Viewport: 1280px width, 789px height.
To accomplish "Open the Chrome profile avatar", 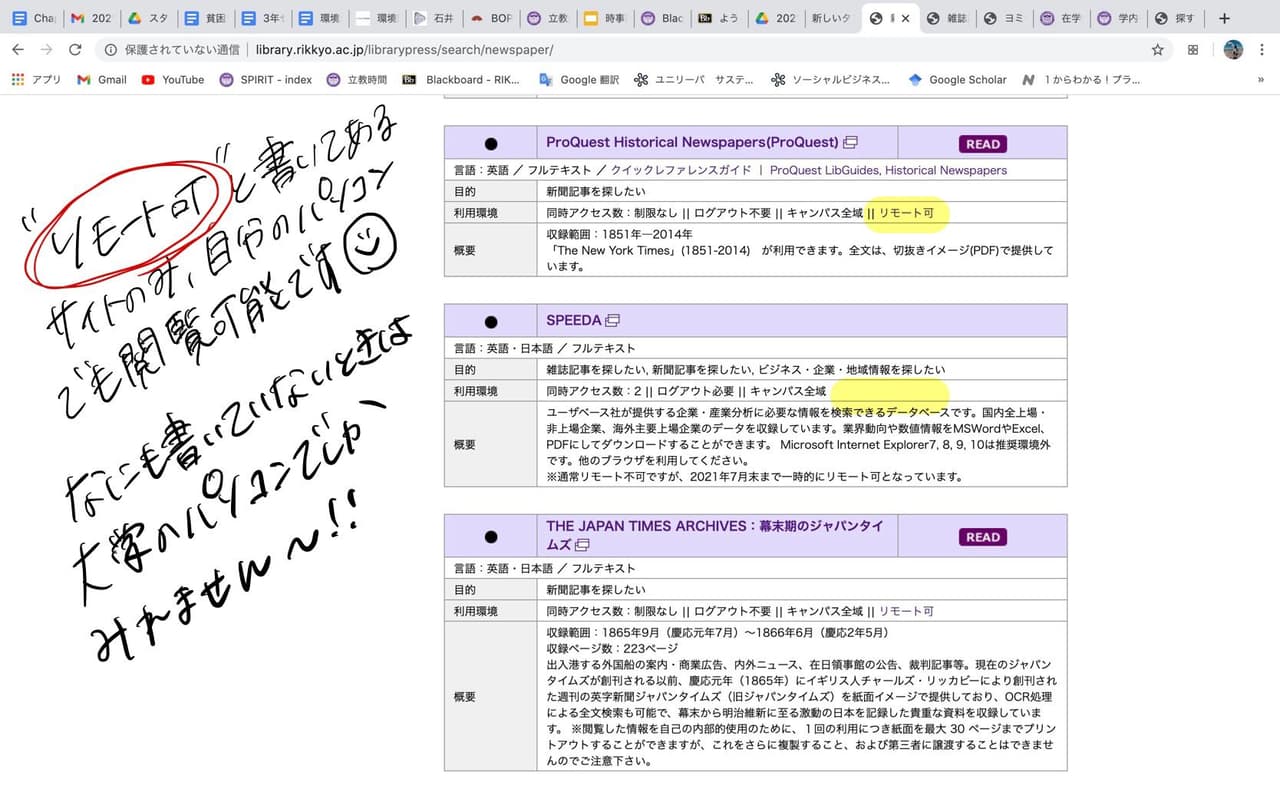I will (x=1233, y=49).
